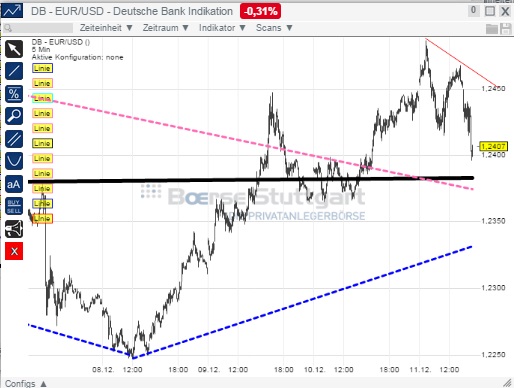Screen dimensions: 529x388
Task: Pick the magnifier zoom tool
Action: [x=14, y=116]
